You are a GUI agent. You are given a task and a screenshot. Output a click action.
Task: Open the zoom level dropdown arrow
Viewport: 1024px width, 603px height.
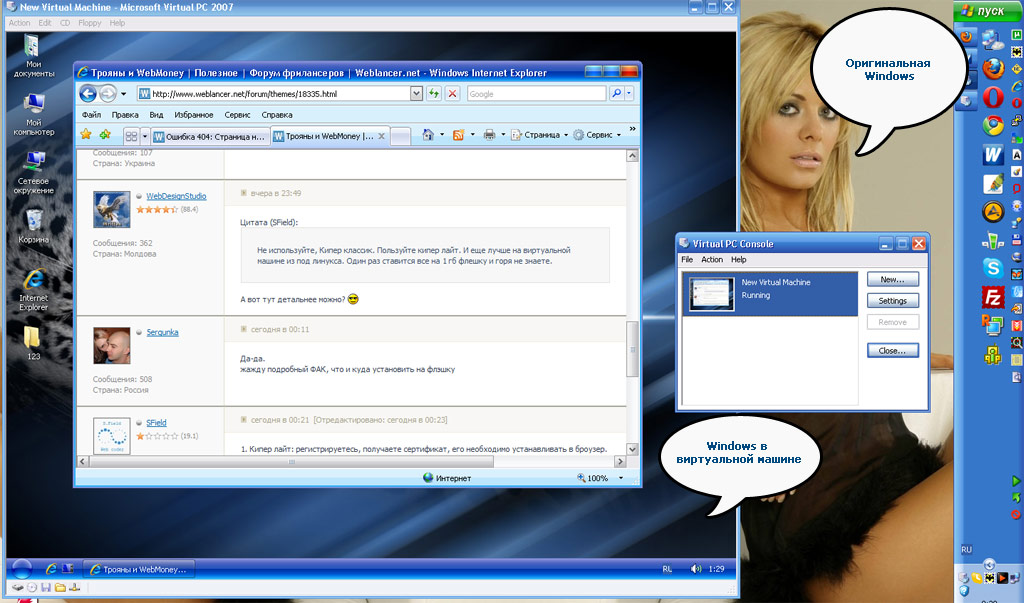(620, 478)
